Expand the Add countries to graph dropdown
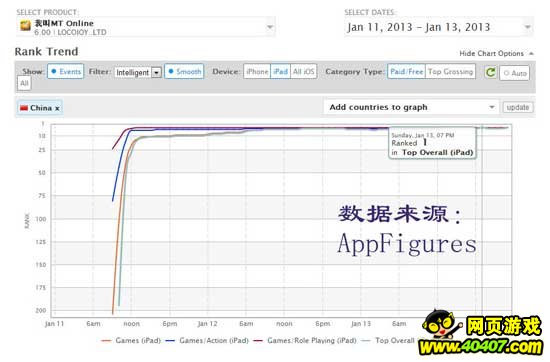 tap(410, 107)
